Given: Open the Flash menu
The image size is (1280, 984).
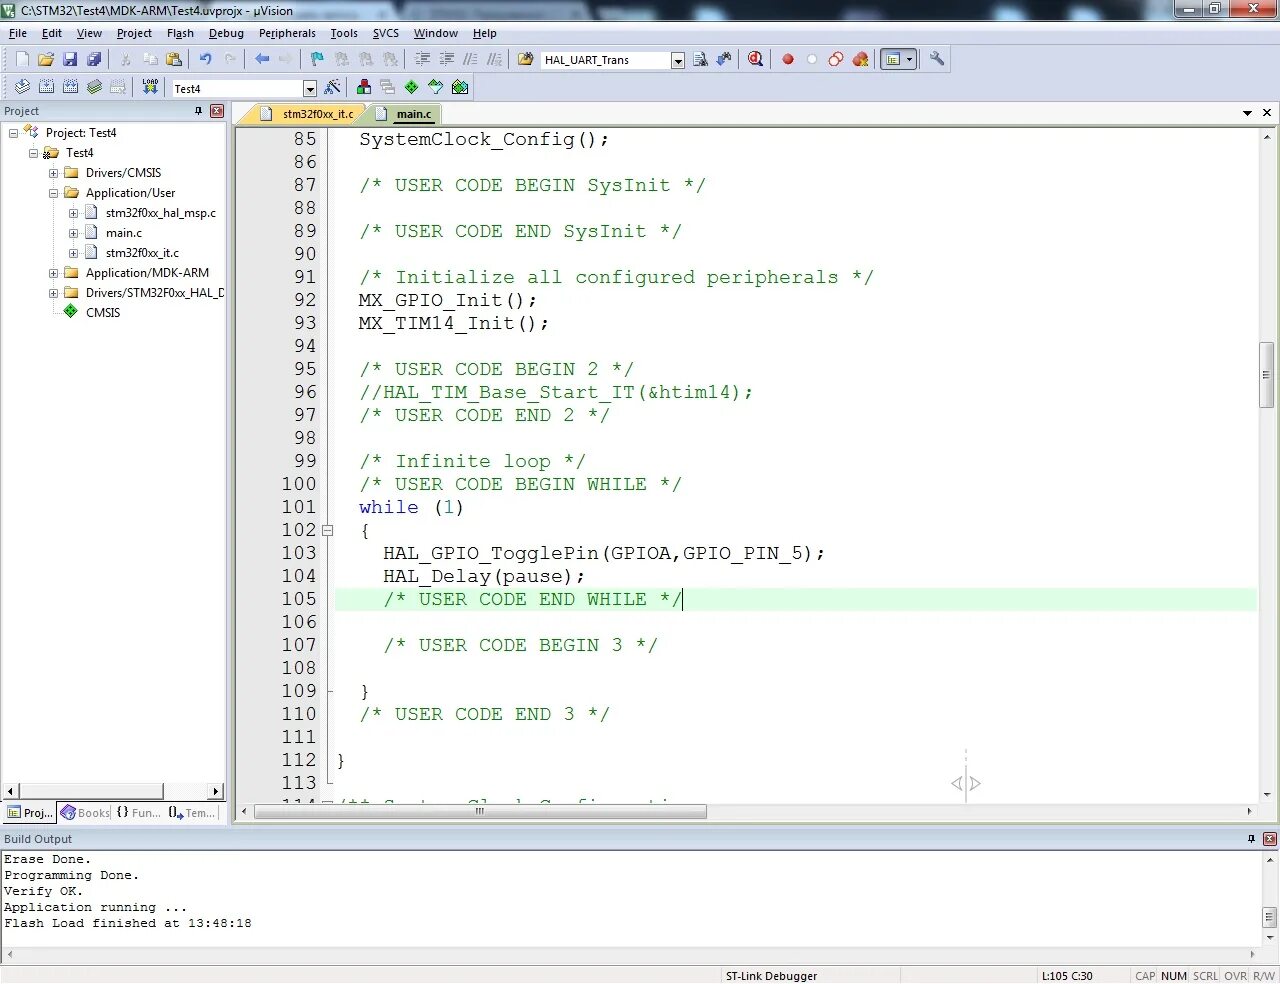Looking at the screenshot, I should pos(180,33).
